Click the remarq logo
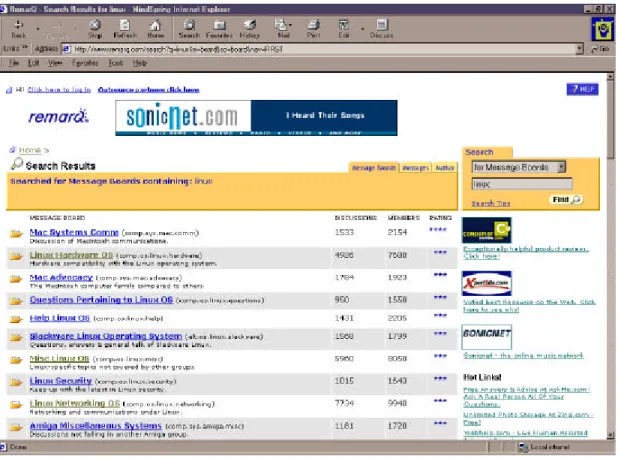 [x=58, y=116]
